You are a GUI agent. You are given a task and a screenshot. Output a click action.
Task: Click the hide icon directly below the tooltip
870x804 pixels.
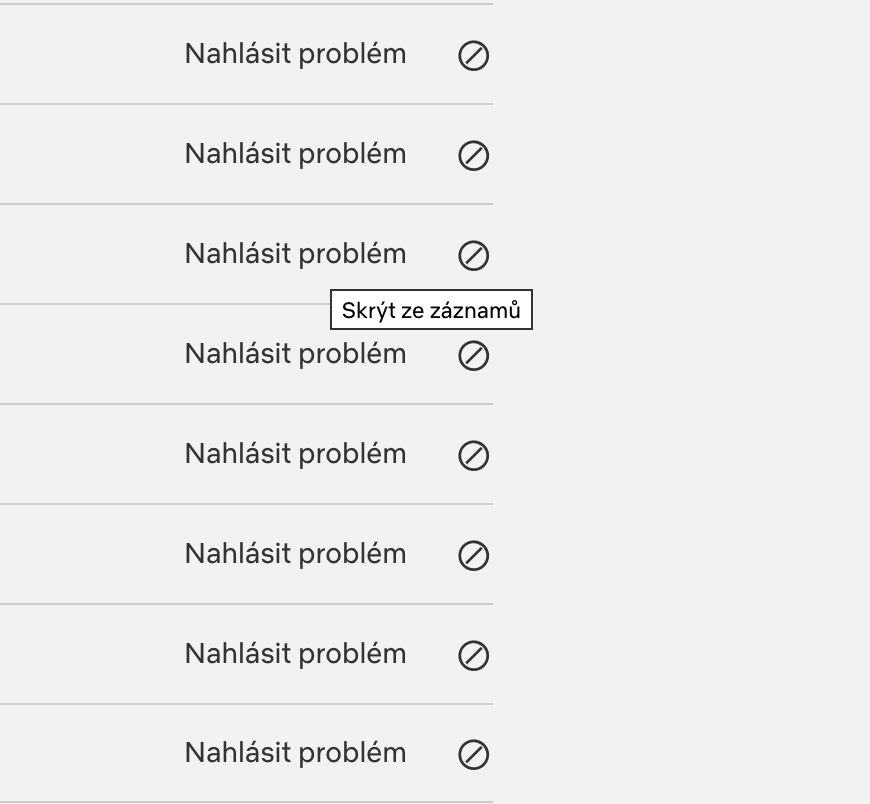473,356
